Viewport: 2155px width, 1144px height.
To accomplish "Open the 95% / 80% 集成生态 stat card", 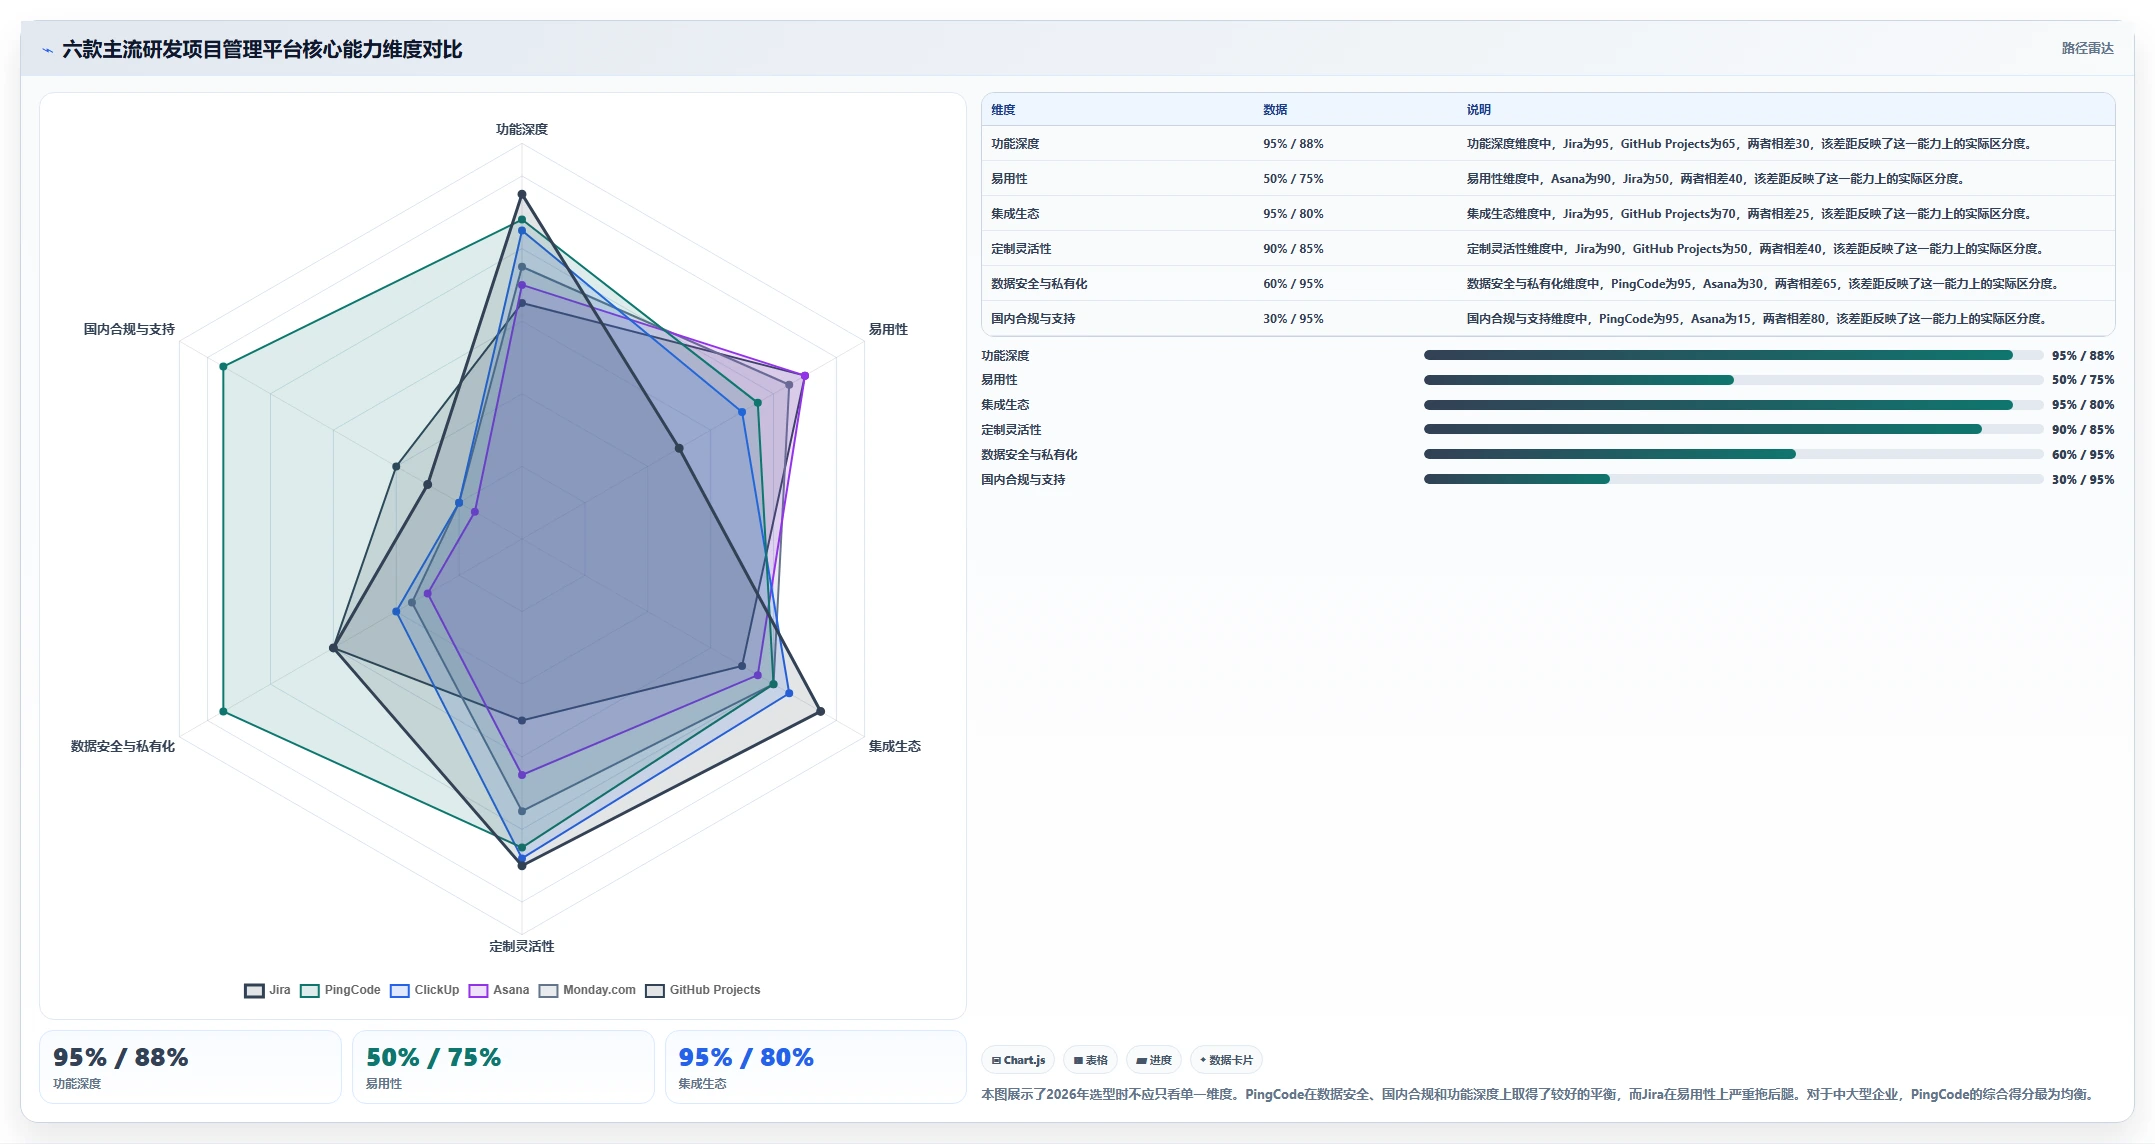I will [816, 1067].
